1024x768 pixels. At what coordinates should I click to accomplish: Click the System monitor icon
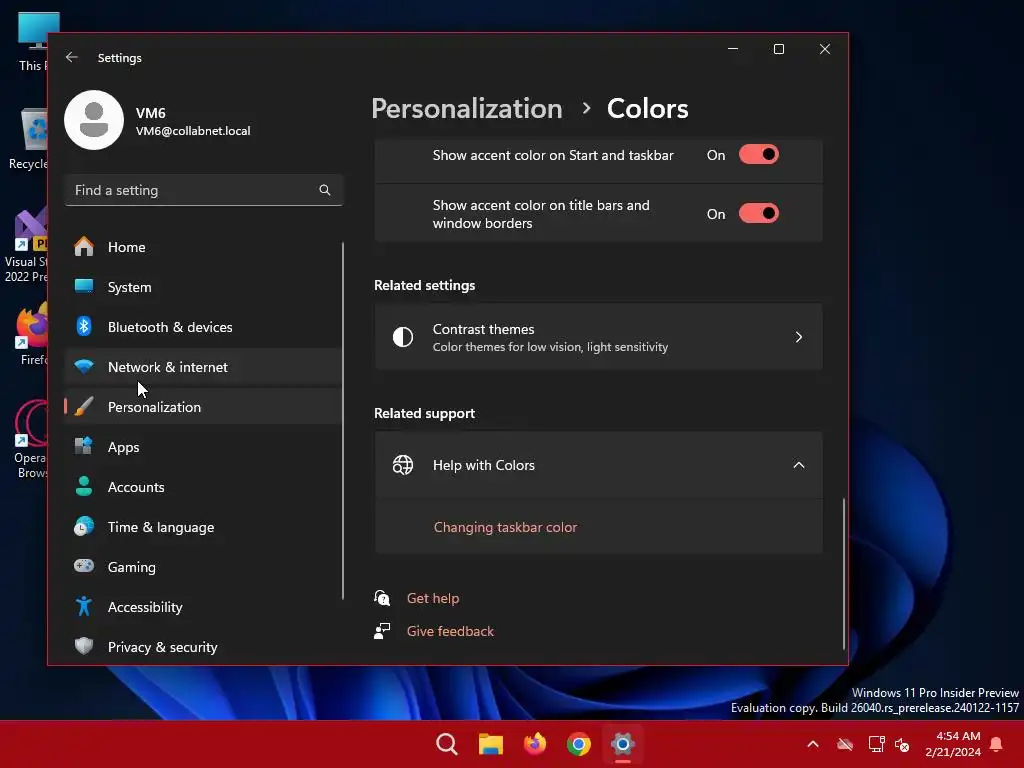[x=84, y=287]
